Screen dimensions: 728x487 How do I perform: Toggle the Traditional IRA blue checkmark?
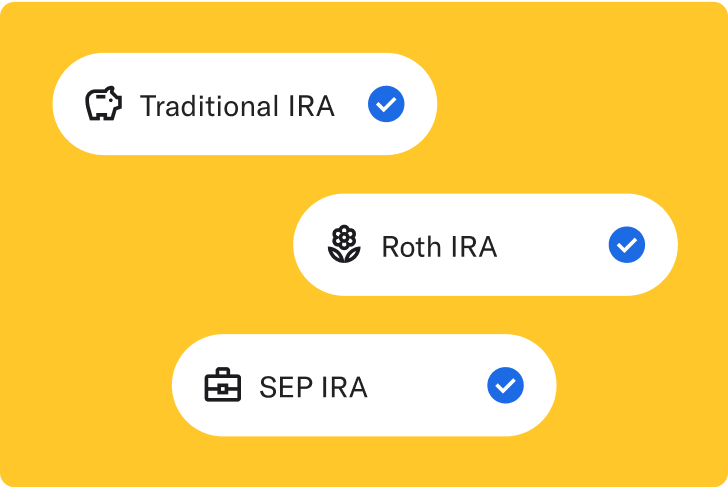click(x=386, y=104)
